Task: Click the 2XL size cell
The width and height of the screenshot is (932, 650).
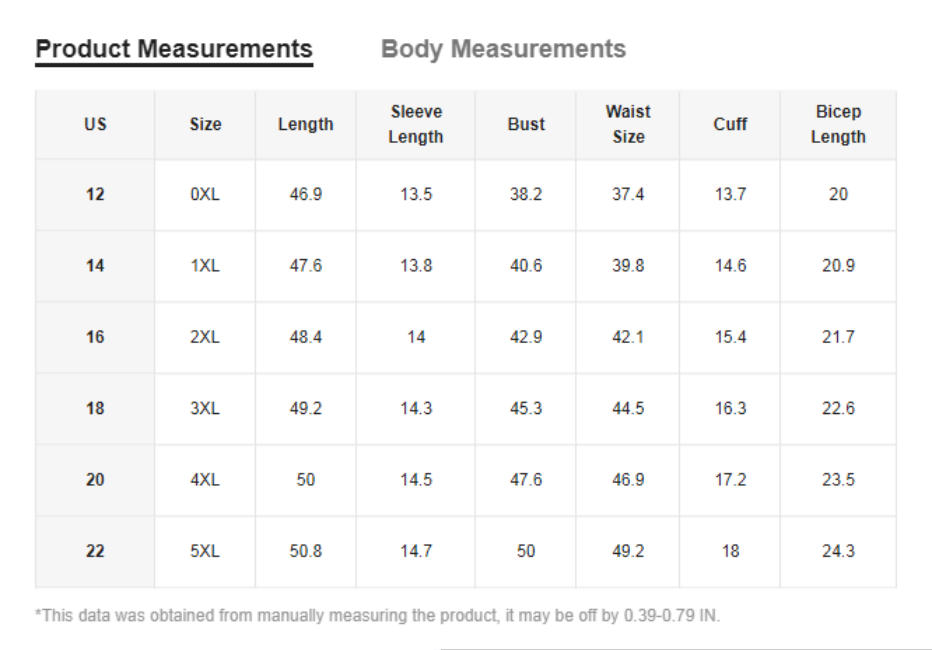Action: pos(205,337)
